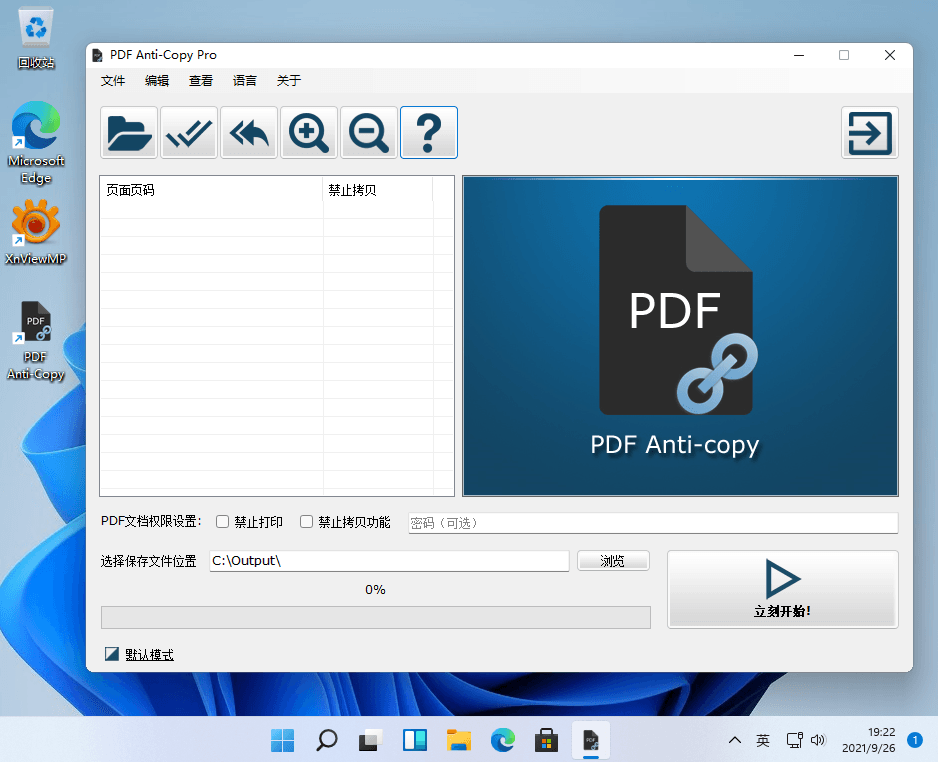Click the PDF Anti-Copy Pro title bar icon
Viewport: 938px width, 762px height.
[98, 55]
